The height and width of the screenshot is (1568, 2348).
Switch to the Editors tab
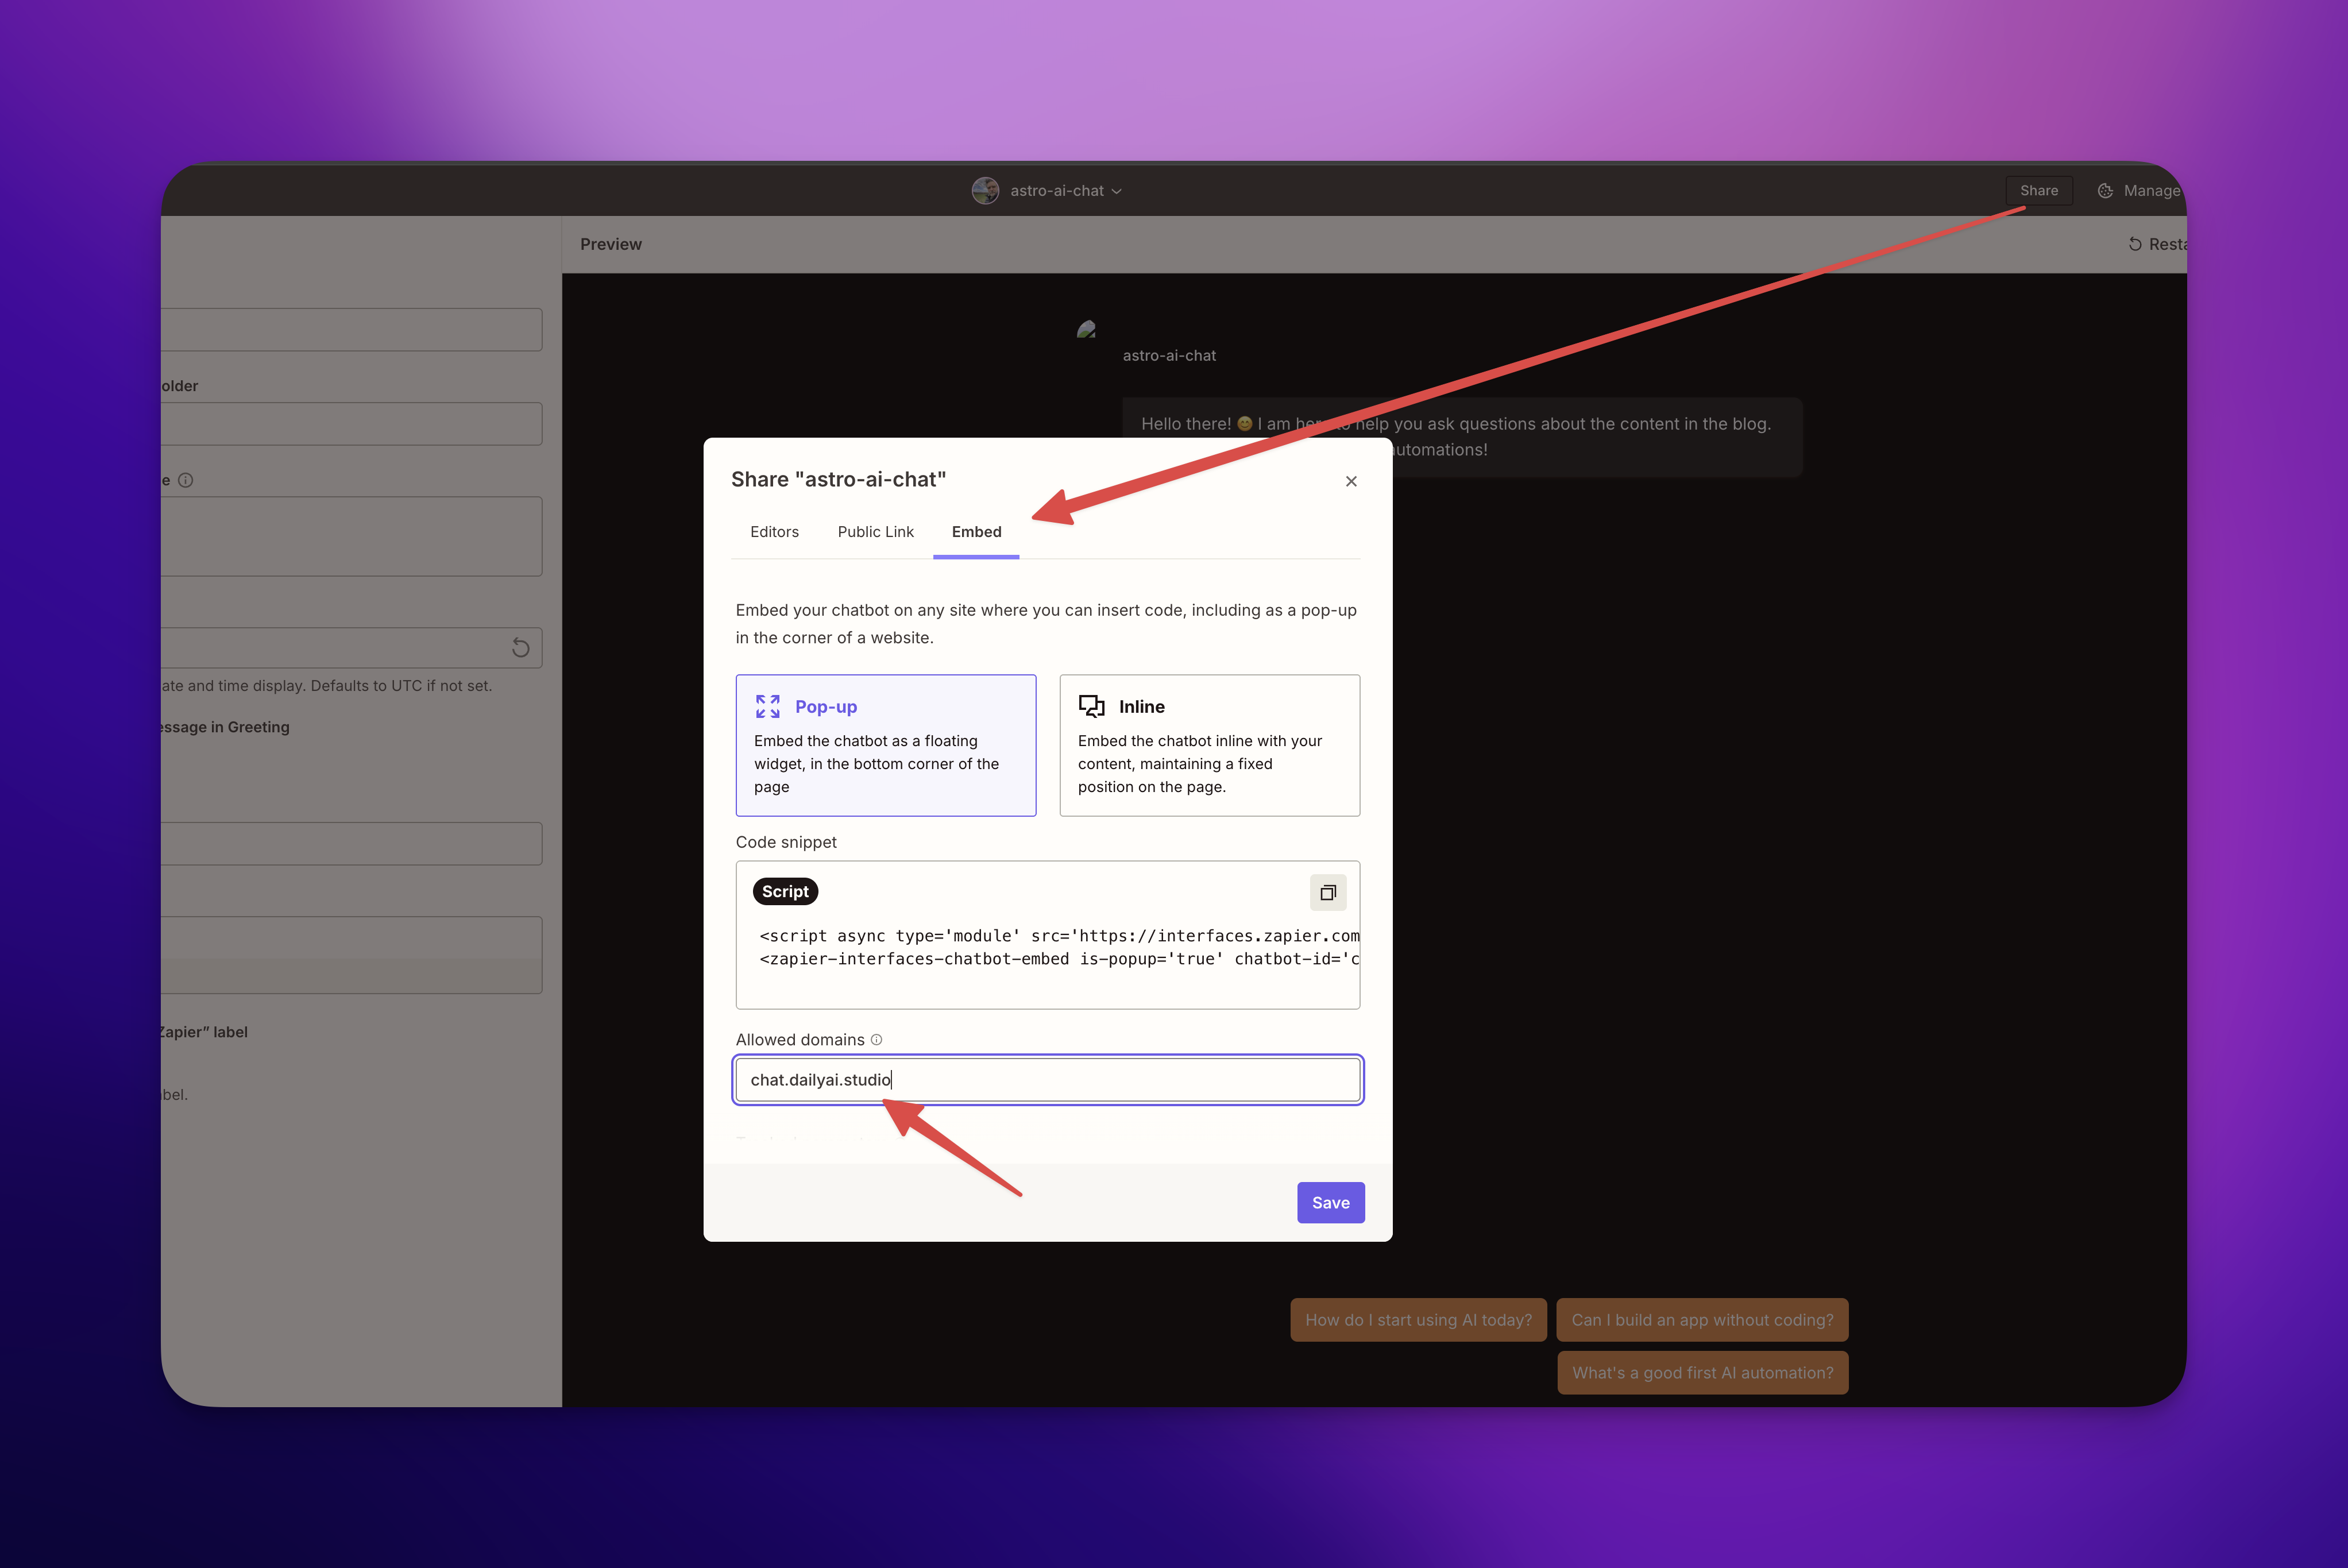click(x=774, y=532)
